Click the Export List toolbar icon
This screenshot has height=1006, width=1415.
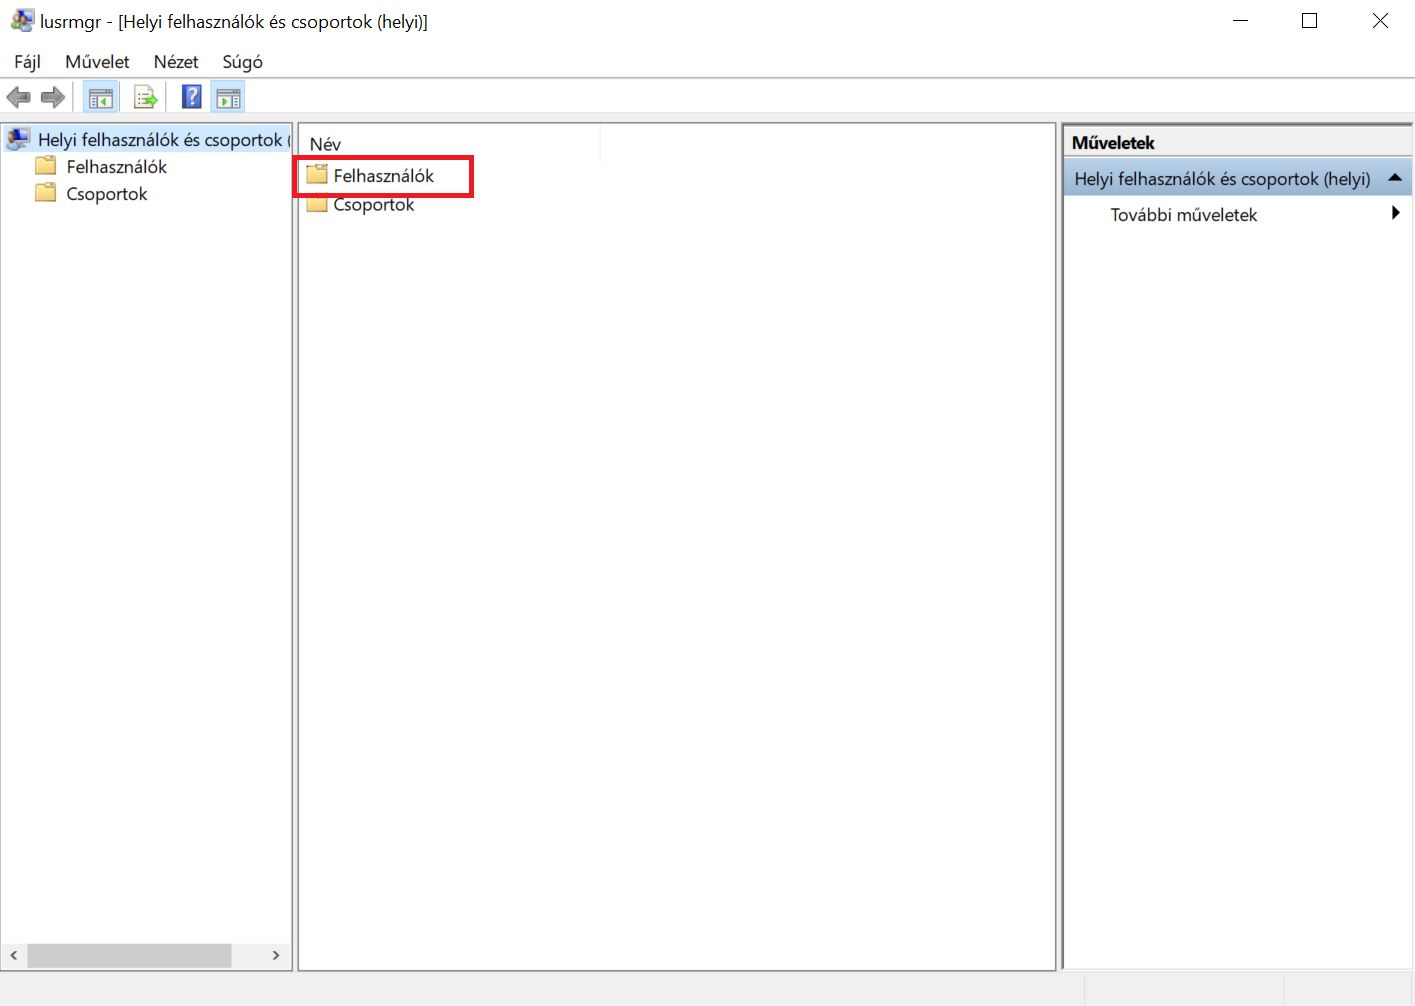tap(146, 98)
